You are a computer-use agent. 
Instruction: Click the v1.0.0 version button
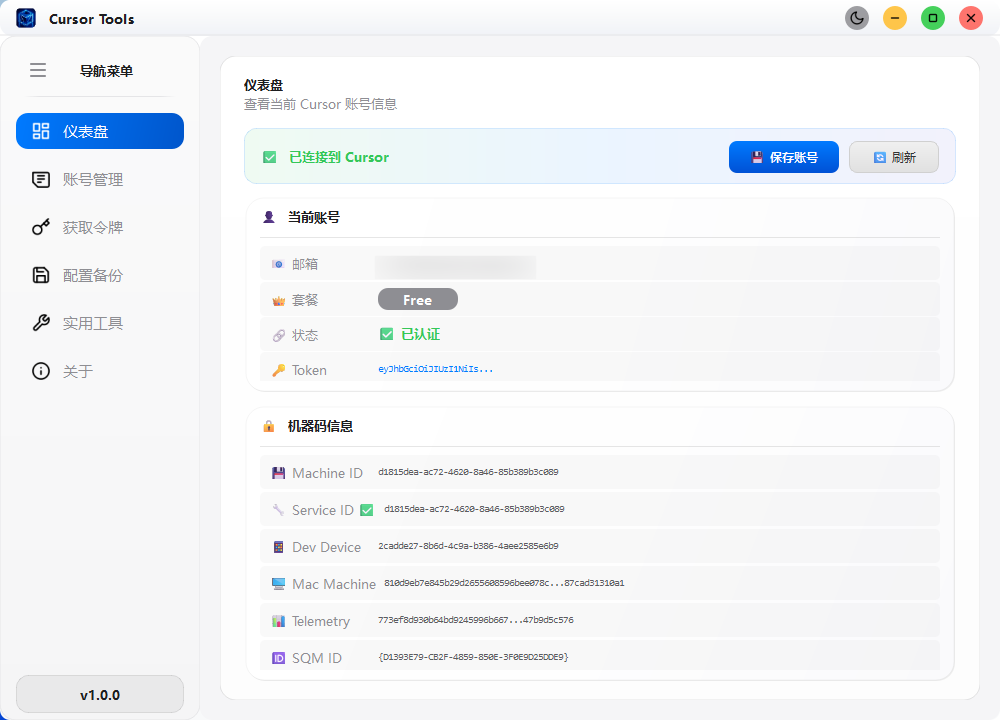(100, 694)
